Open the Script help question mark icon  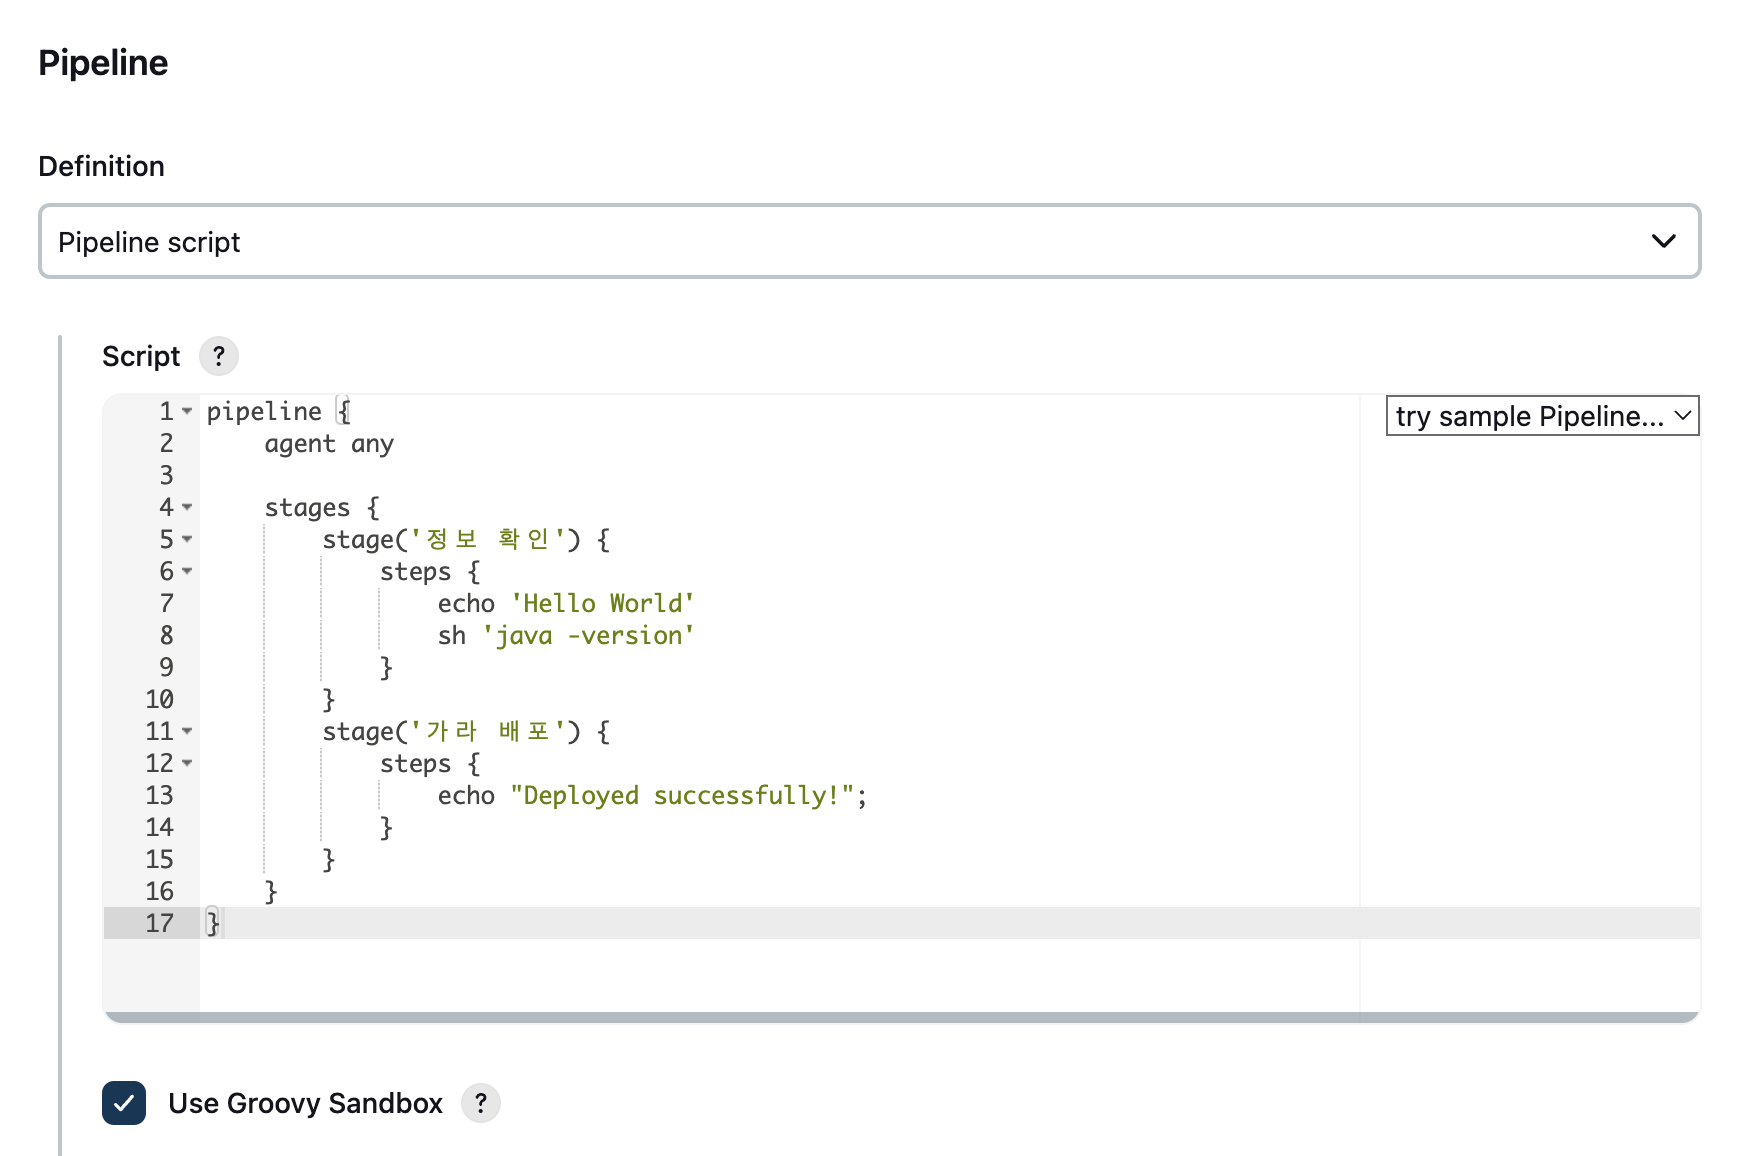pos(219,356)
